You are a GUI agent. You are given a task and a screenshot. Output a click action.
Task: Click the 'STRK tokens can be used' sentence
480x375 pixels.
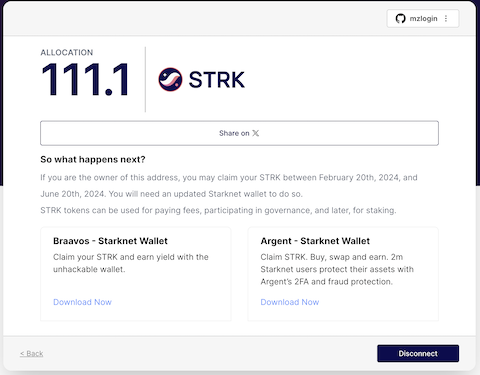pos(218,210)
